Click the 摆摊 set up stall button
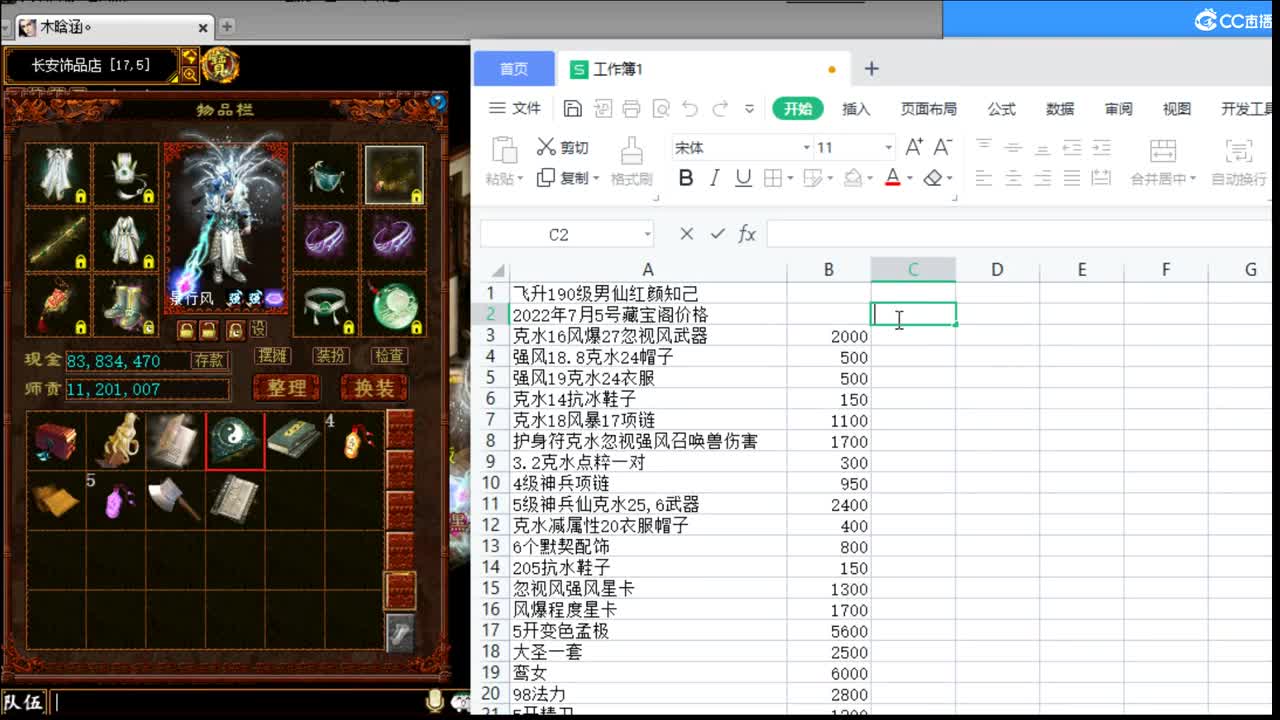Screen dimensions: 1280x720 coord(272,356)
